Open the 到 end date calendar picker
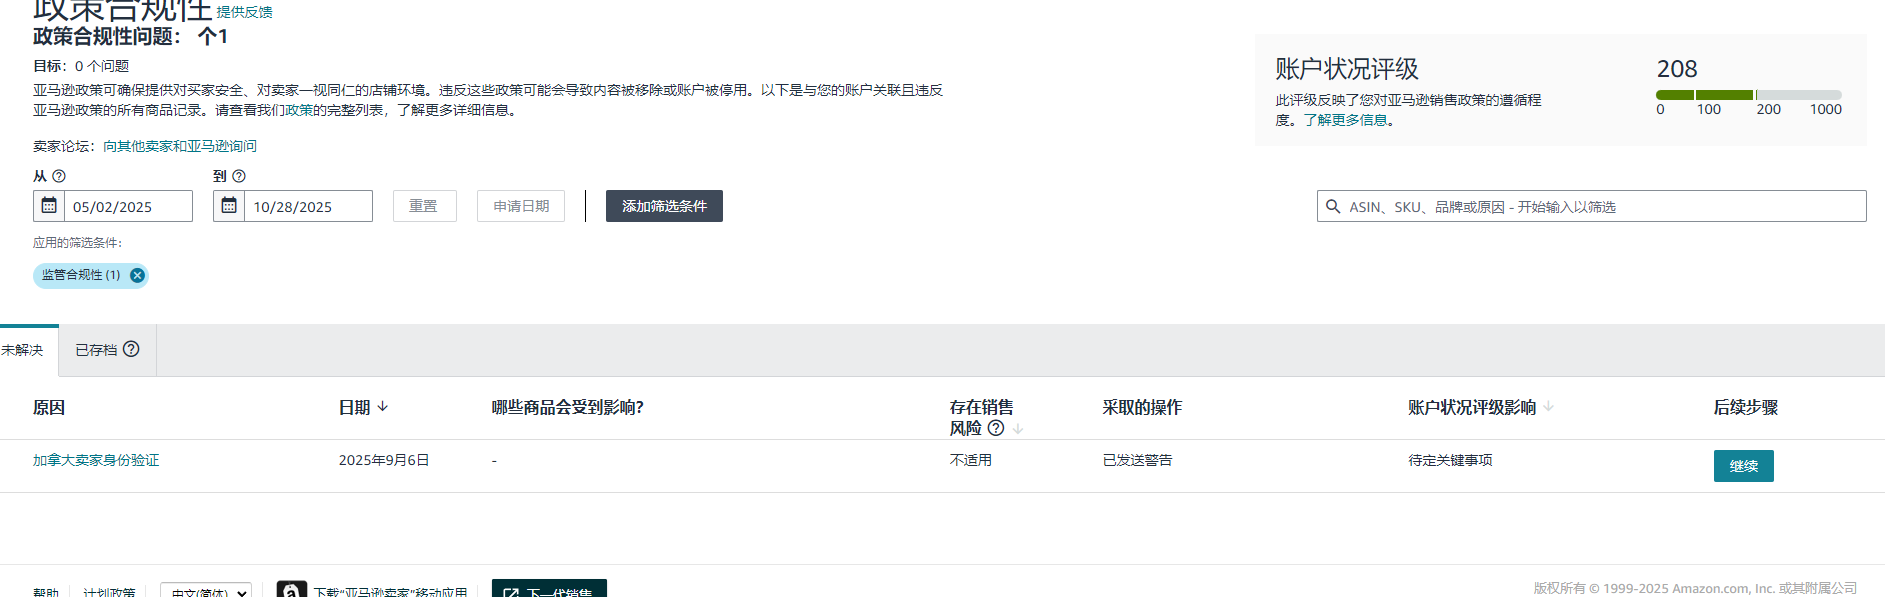 (x=229, y=206)
